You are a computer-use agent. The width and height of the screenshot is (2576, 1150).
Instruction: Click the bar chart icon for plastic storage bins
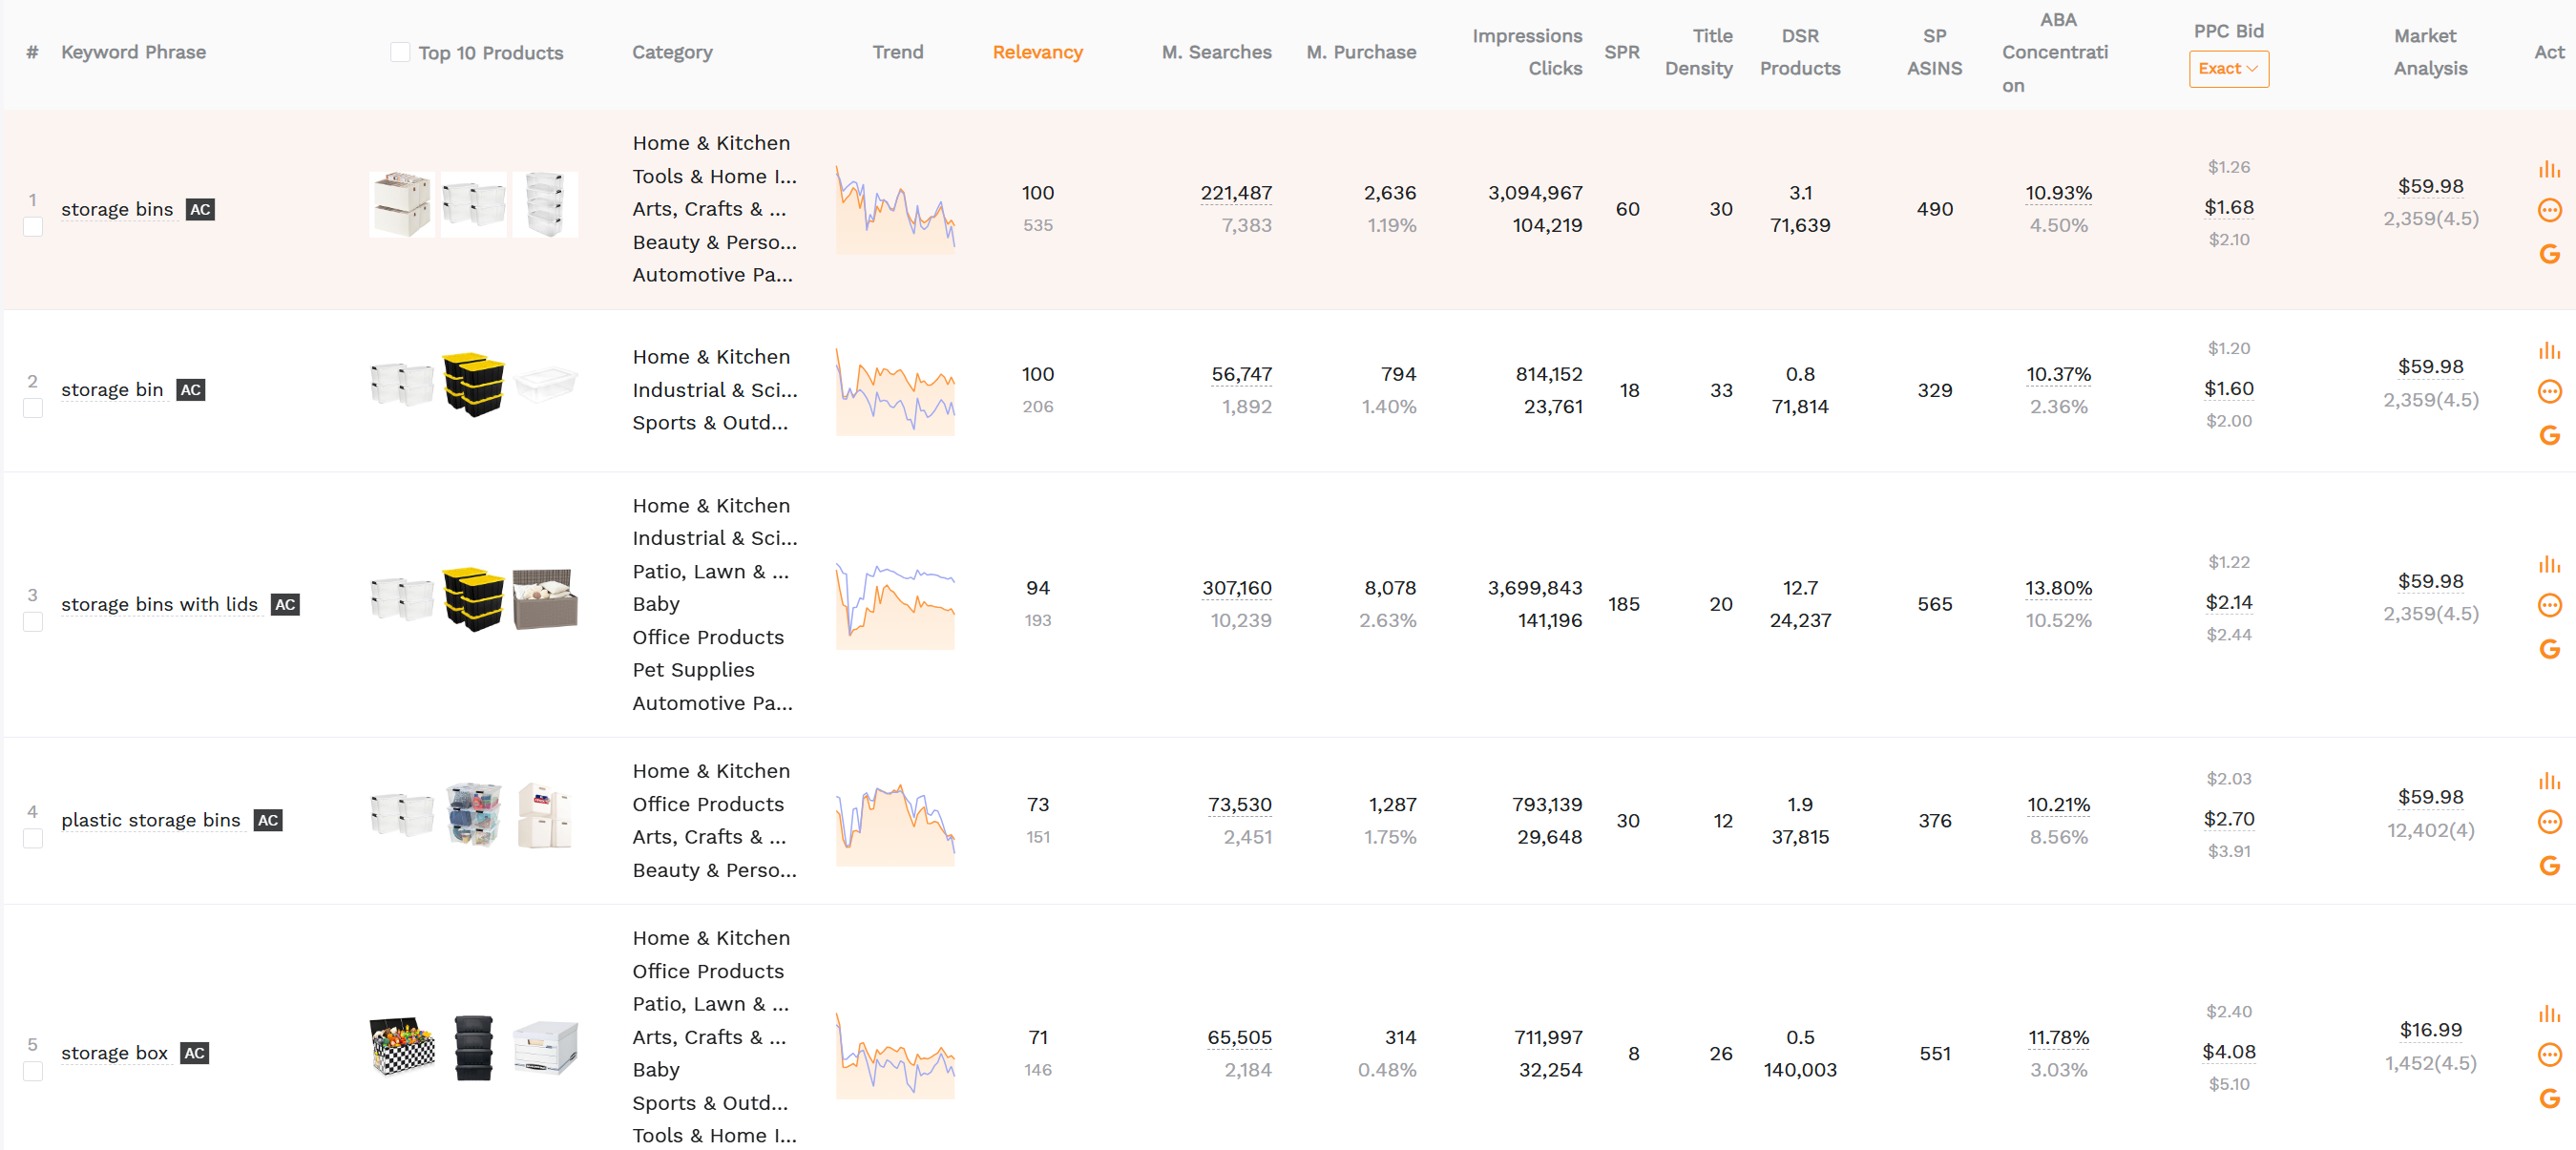coord(2550,780)
